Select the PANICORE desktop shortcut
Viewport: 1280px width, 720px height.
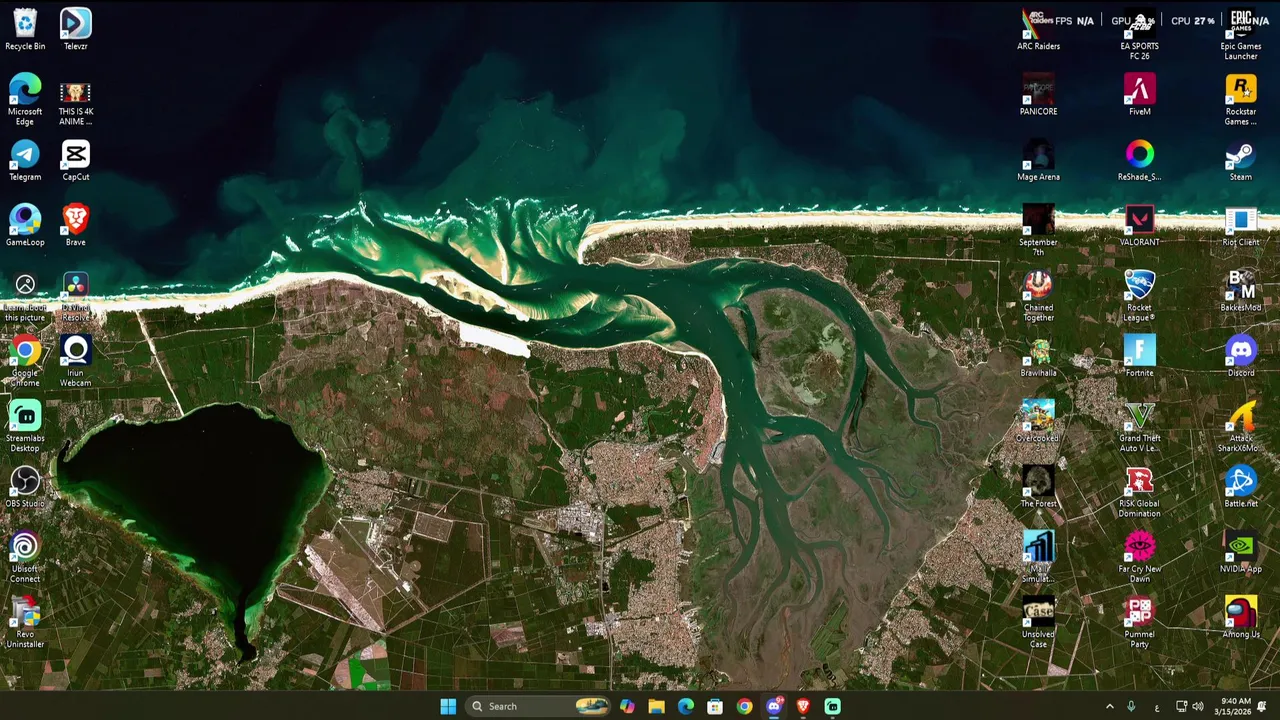[1038, 95]
